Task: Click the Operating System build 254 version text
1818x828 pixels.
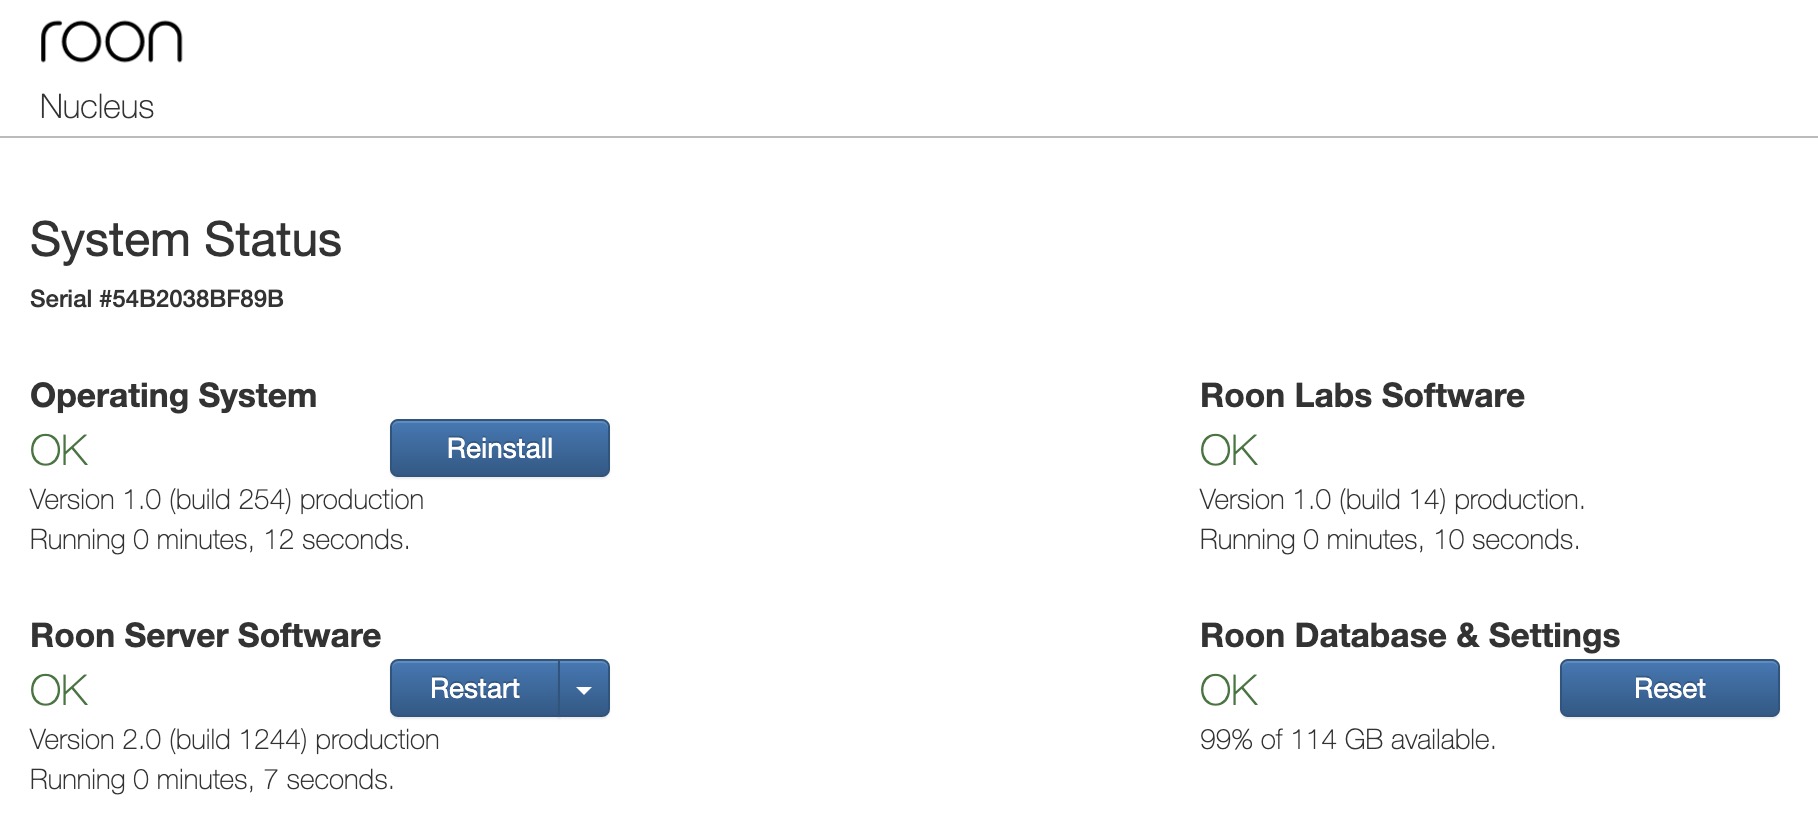Action: click(227, 500)
